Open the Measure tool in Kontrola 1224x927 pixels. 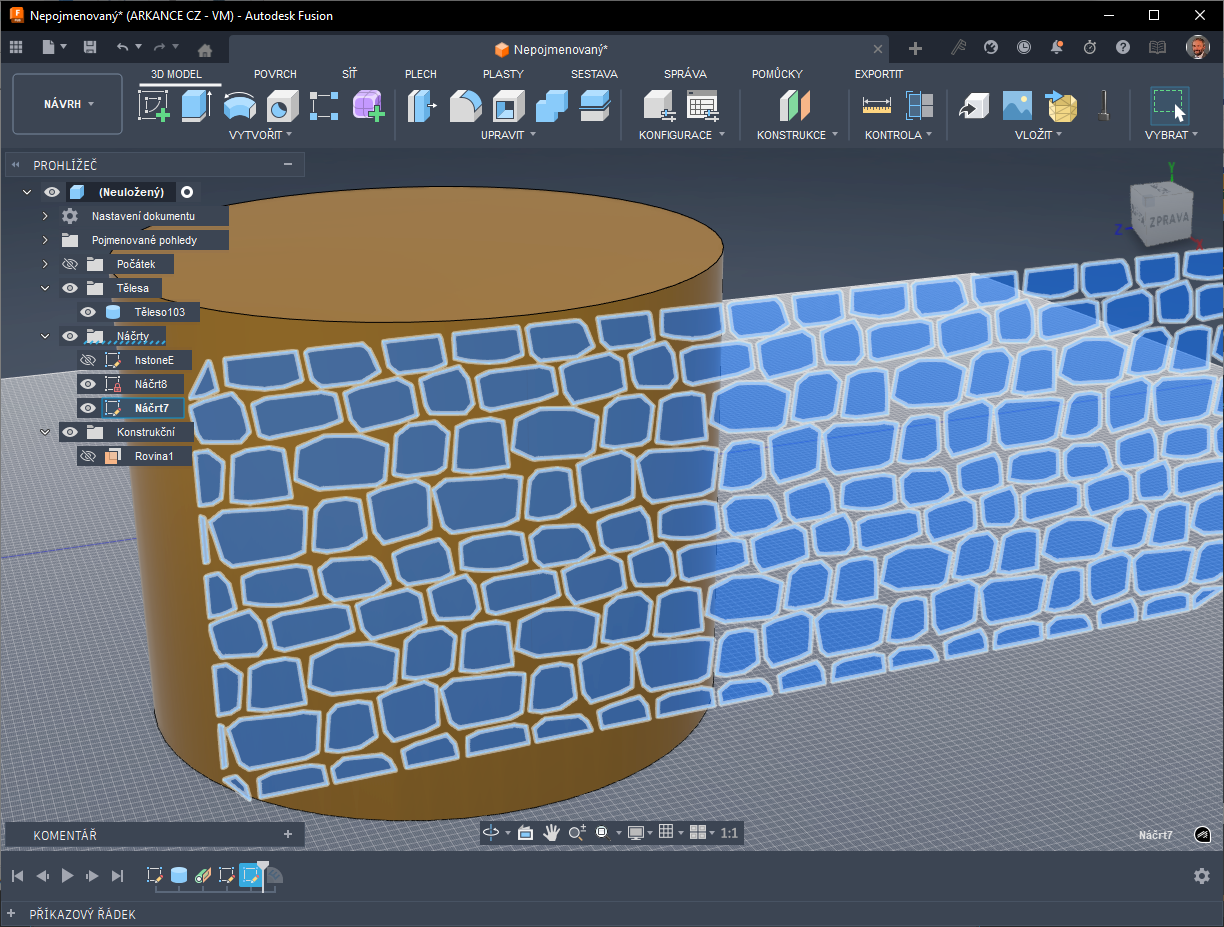tap(876, 105)
